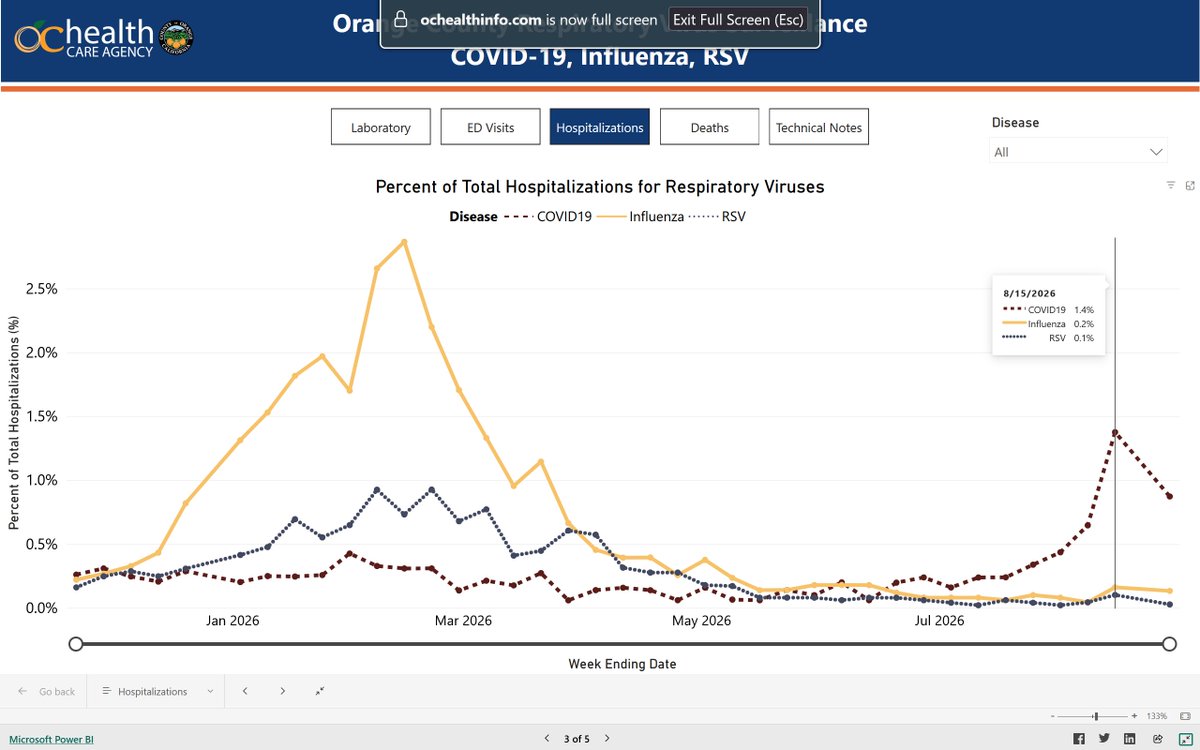Open the Microsoft Power BI link

51,739
